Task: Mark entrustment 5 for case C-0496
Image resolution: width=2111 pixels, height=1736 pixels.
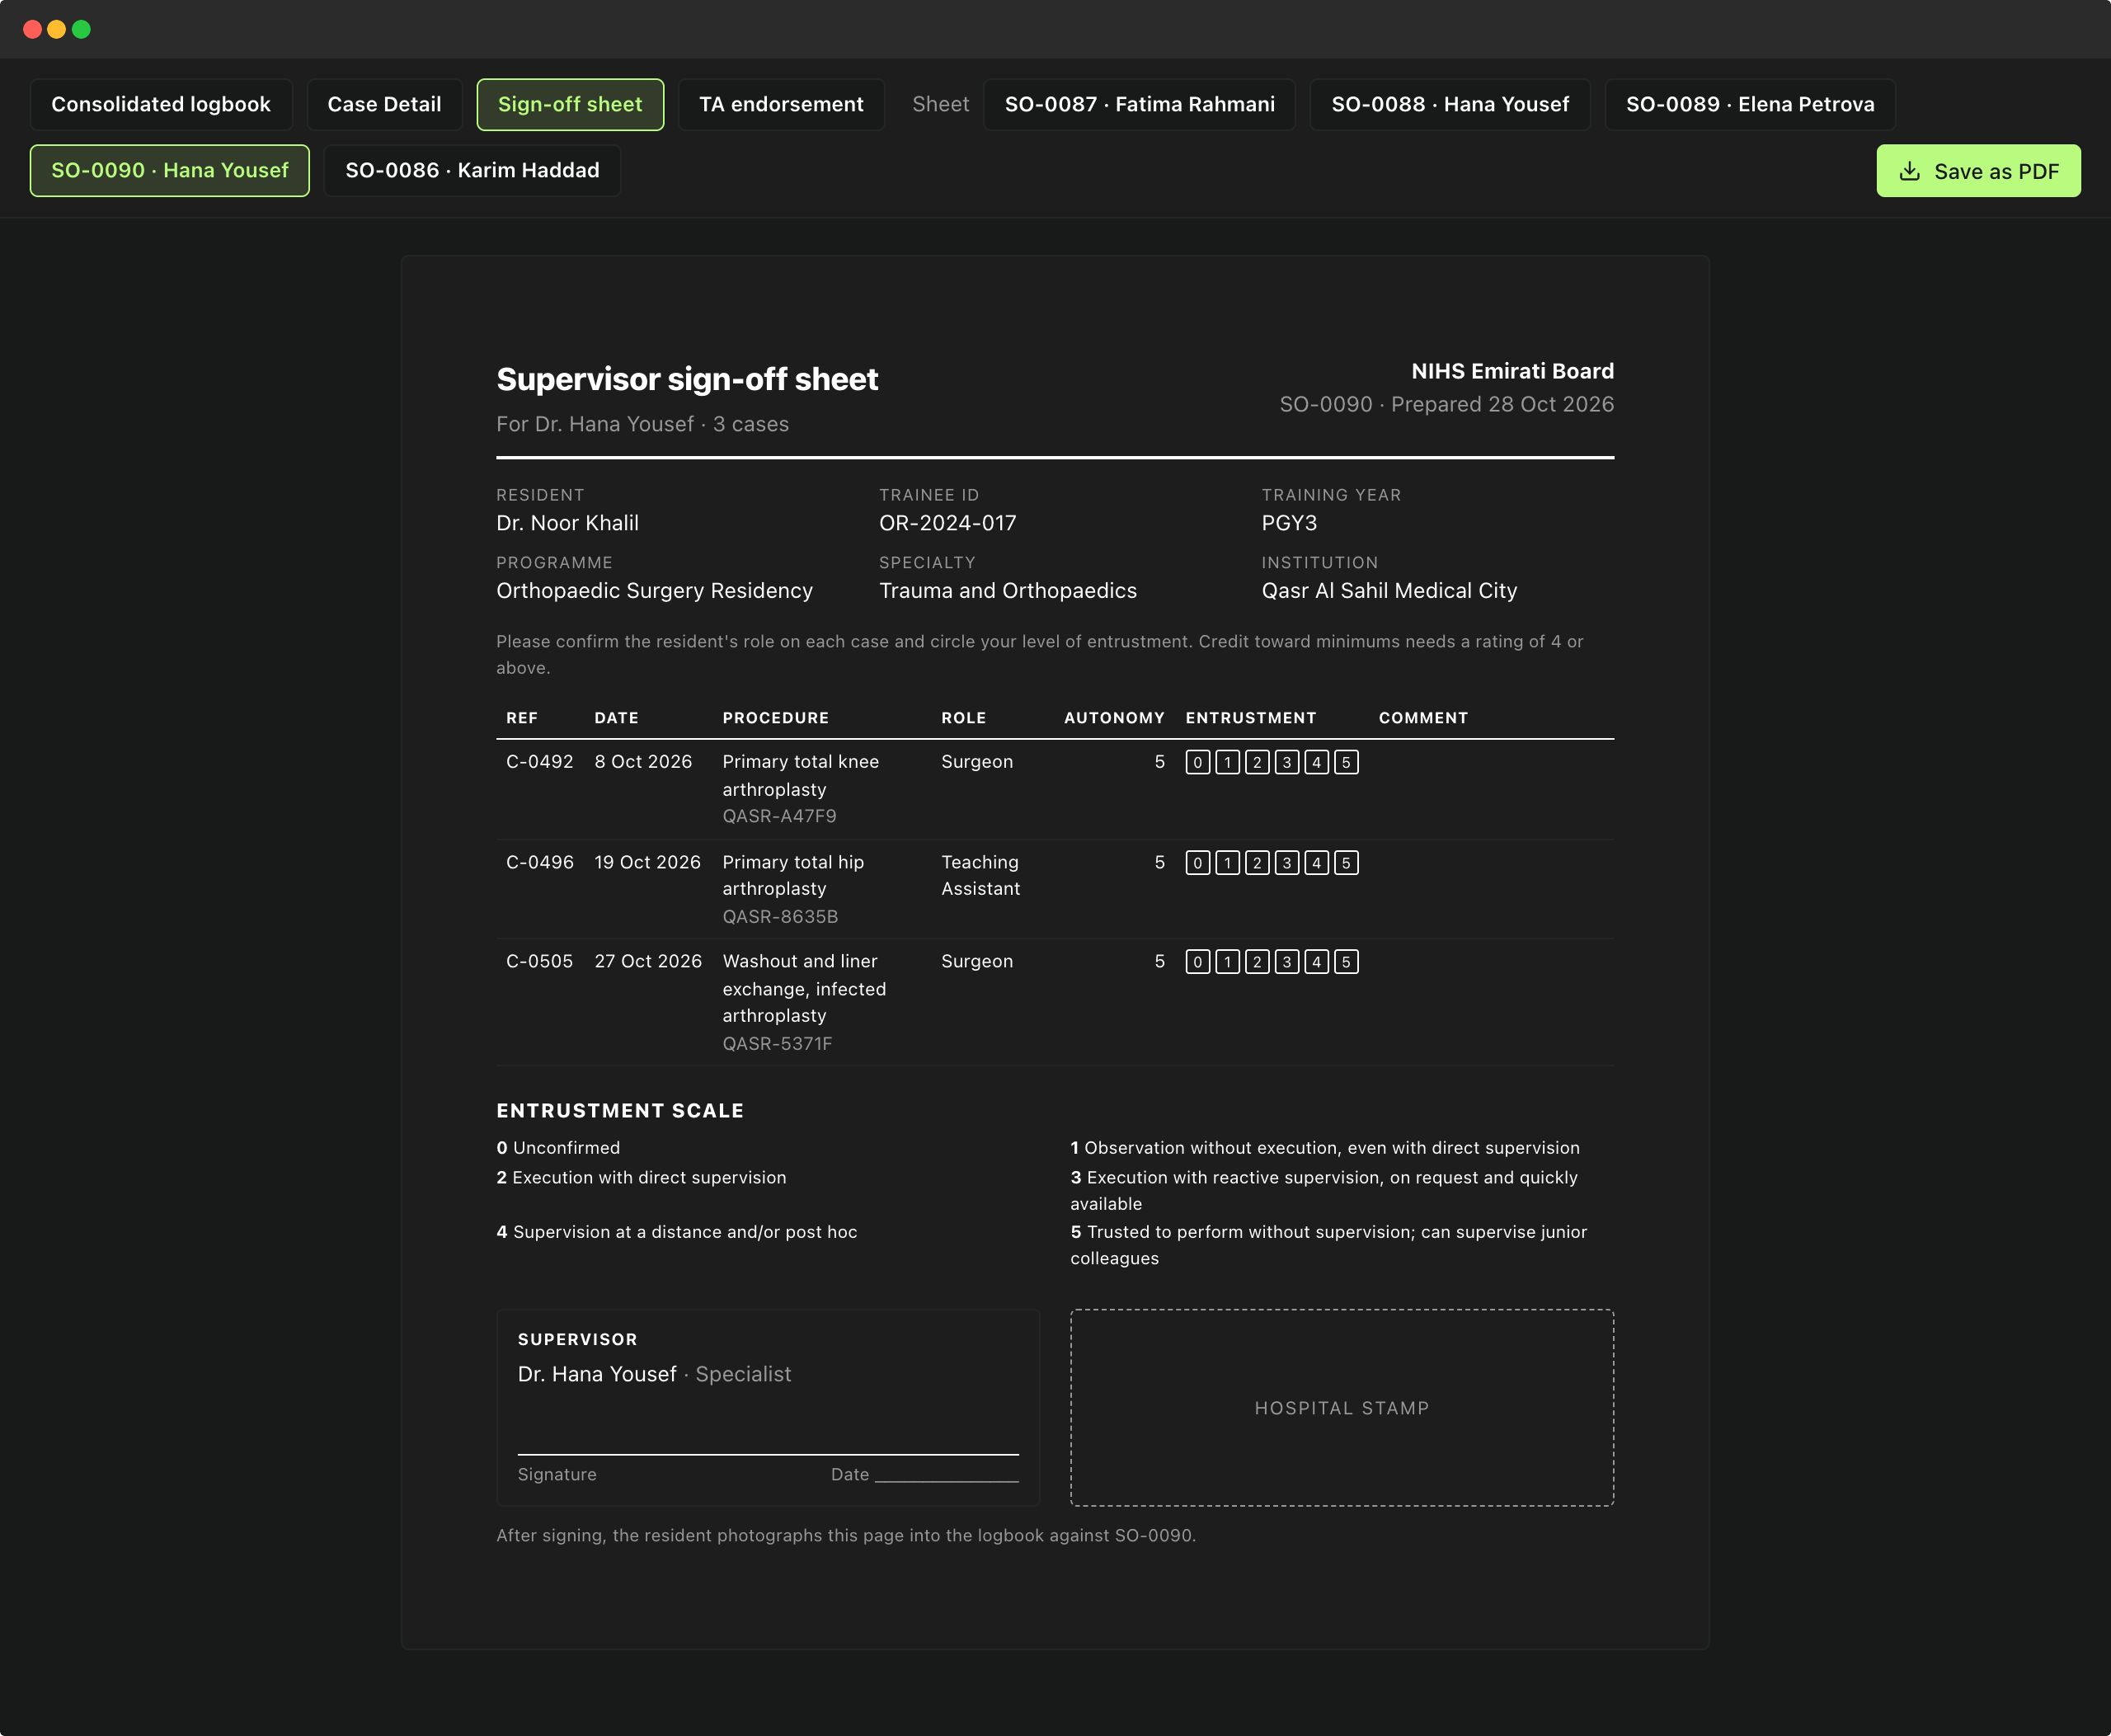Action: pyautogui.click(x=1346, y=863)
